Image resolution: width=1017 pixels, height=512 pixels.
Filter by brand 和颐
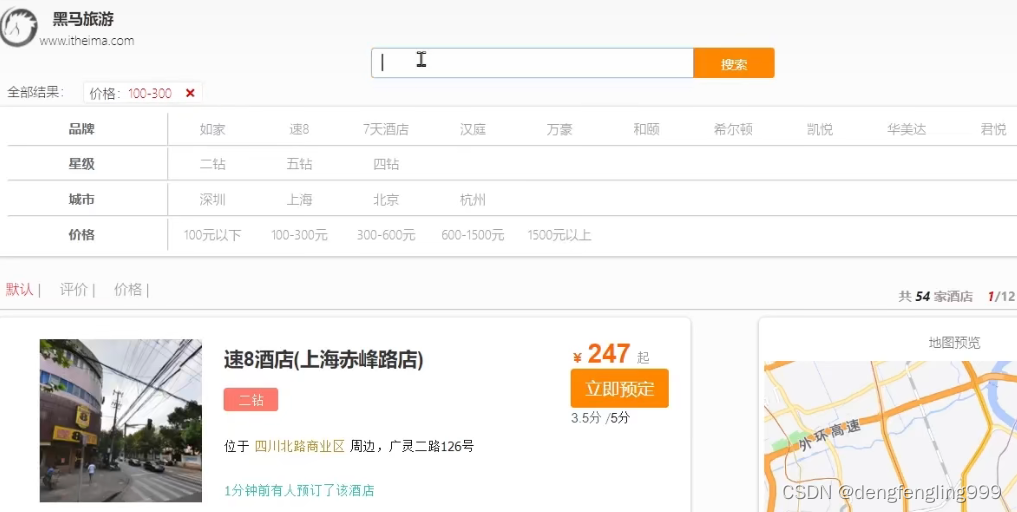tap(646, 129)
